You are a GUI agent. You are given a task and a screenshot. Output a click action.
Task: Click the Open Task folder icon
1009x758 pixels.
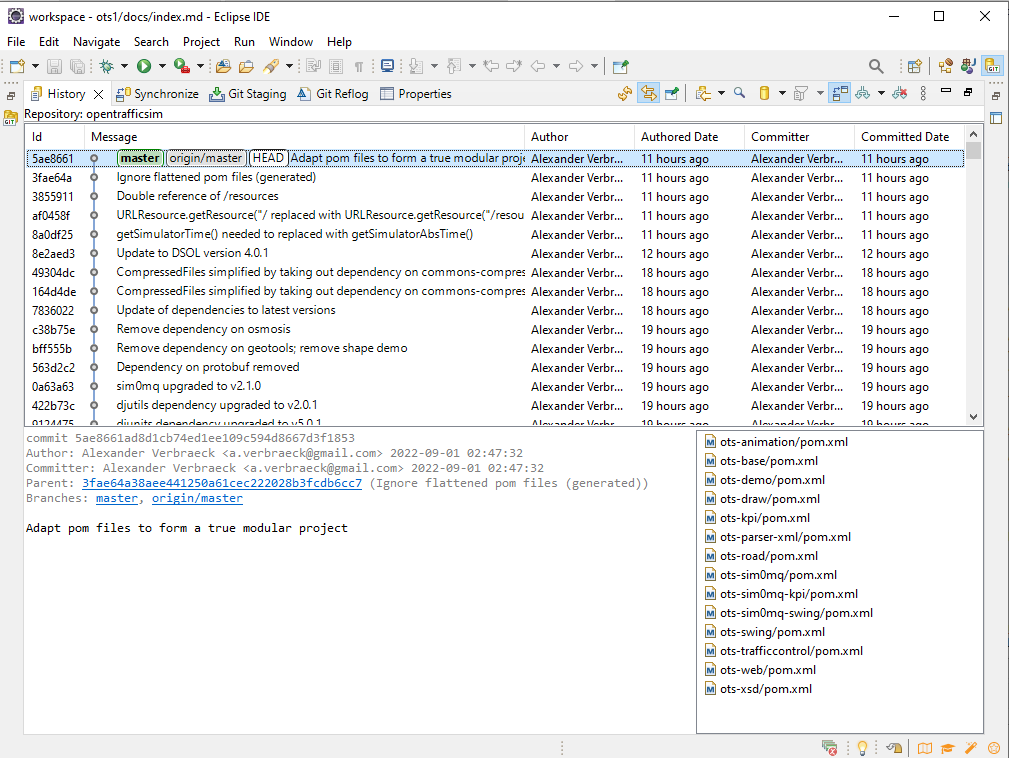point(246,66)
